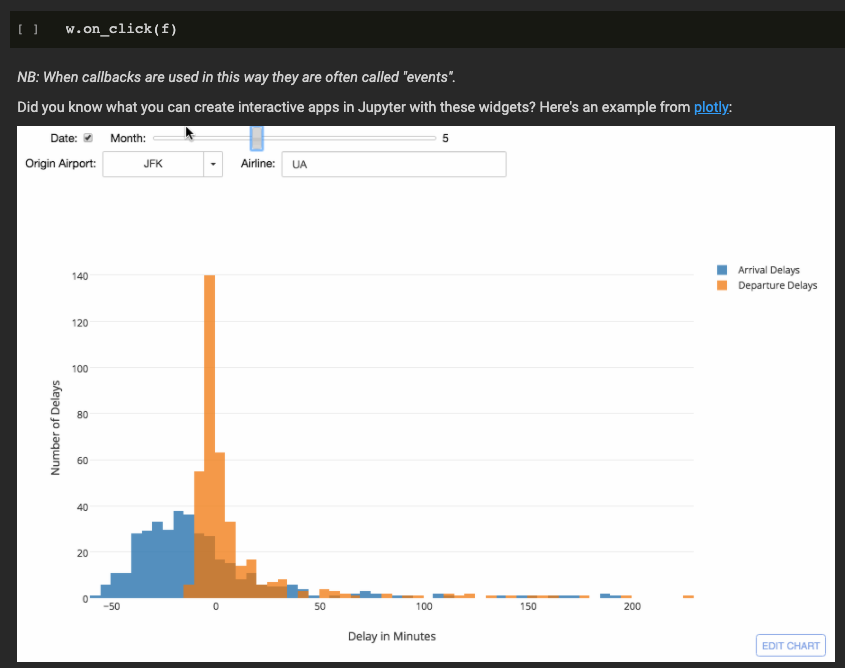Click the 200 tick label on x-axis
Image resolution: width=845 pixels, height=668 pixels.
click(x=631, y=607)
